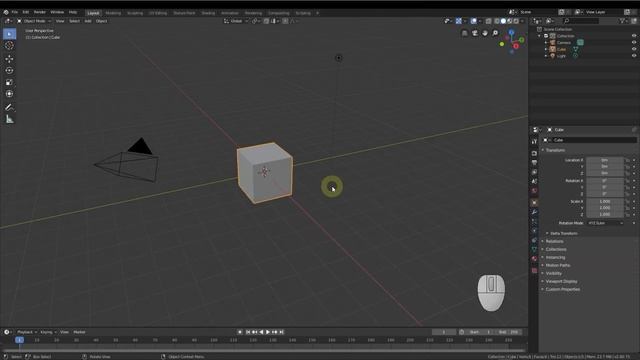
Task: Click the pan view hand icon
Action: tap(485, 33)
